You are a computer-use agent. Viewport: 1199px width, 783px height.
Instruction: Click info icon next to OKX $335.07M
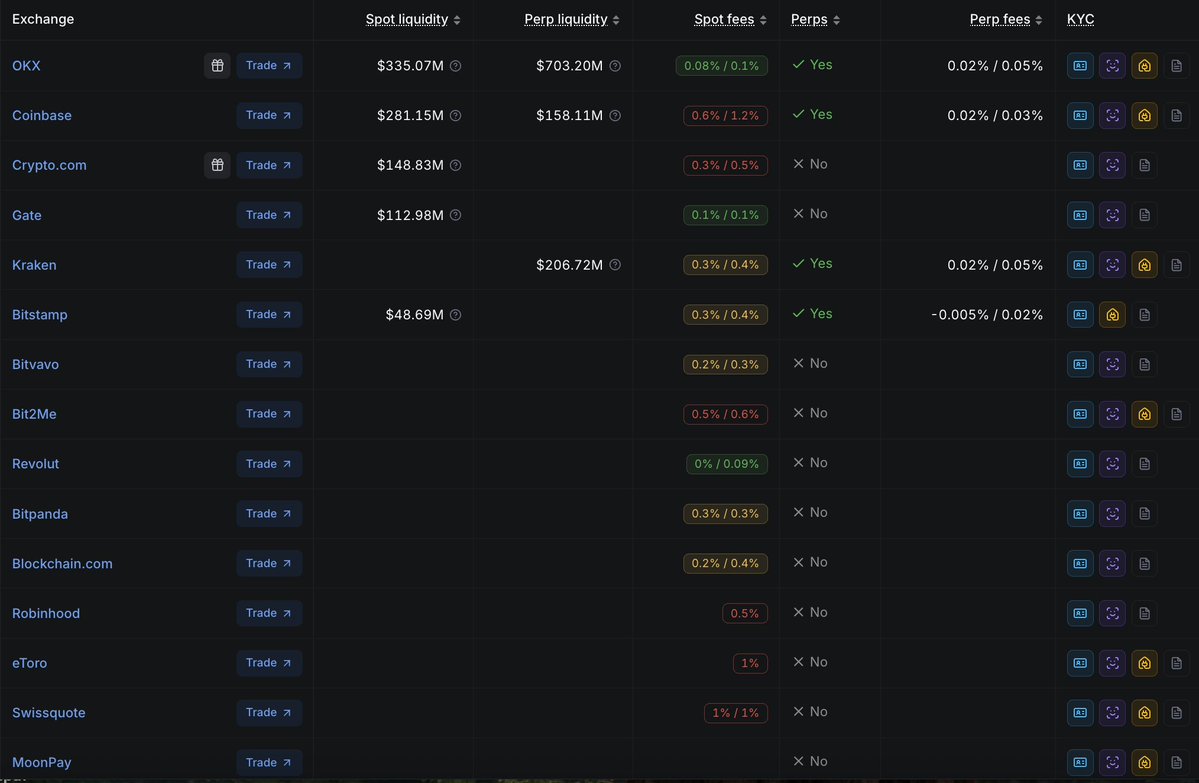456,66
